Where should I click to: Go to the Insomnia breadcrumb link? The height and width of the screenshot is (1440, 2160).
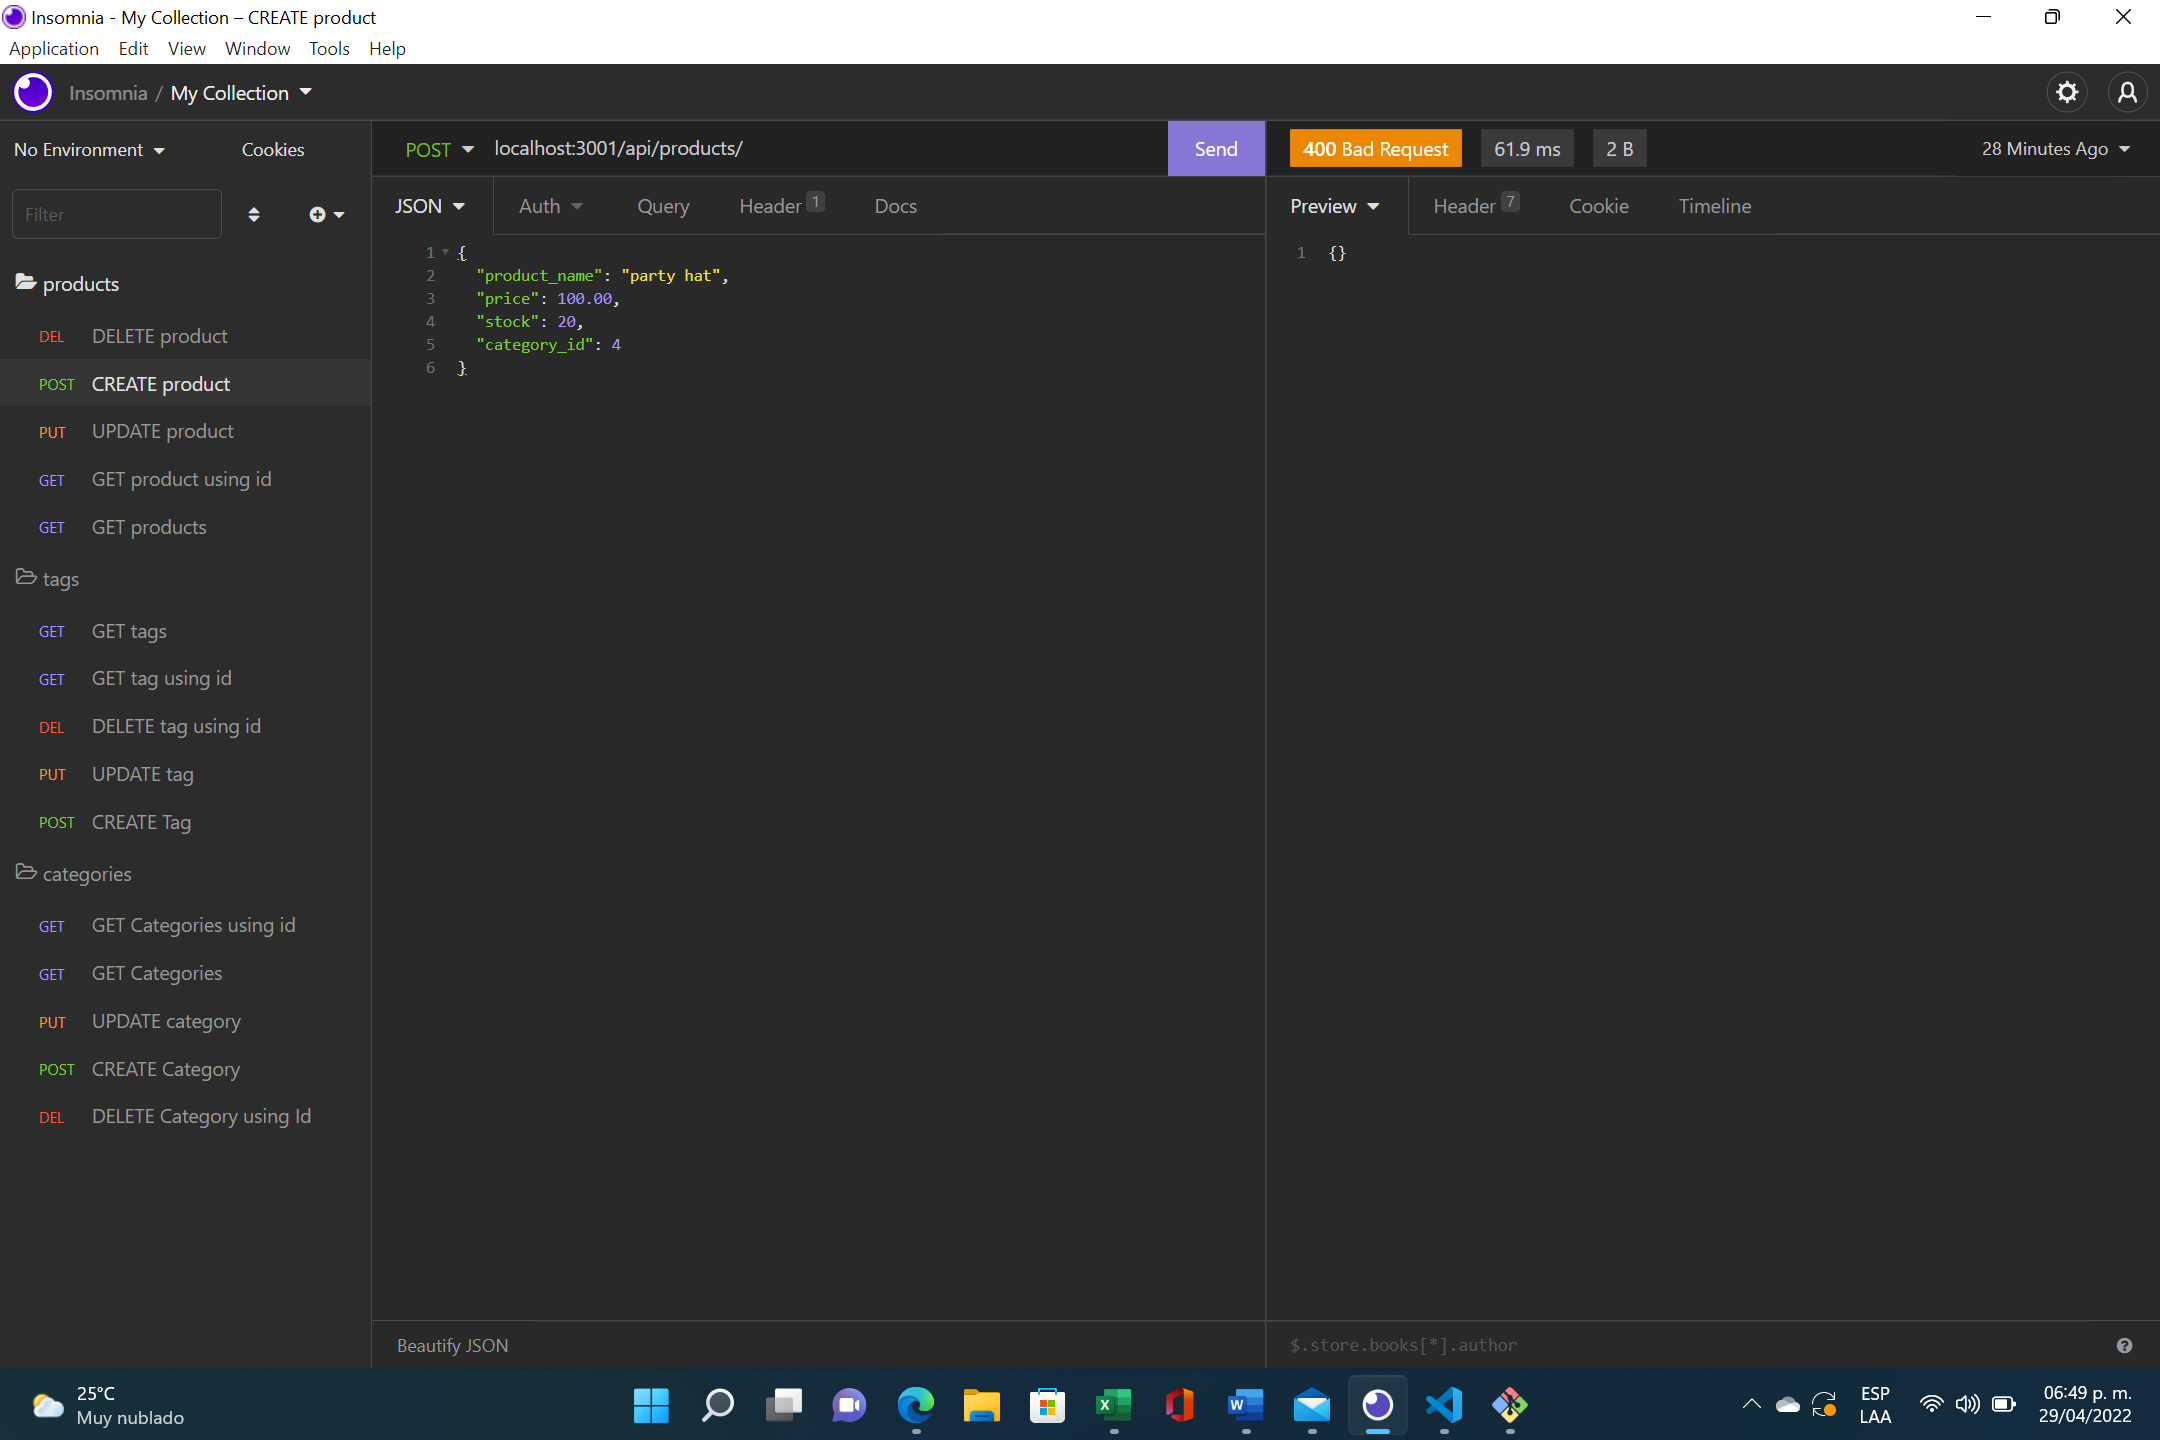[108, 93]
